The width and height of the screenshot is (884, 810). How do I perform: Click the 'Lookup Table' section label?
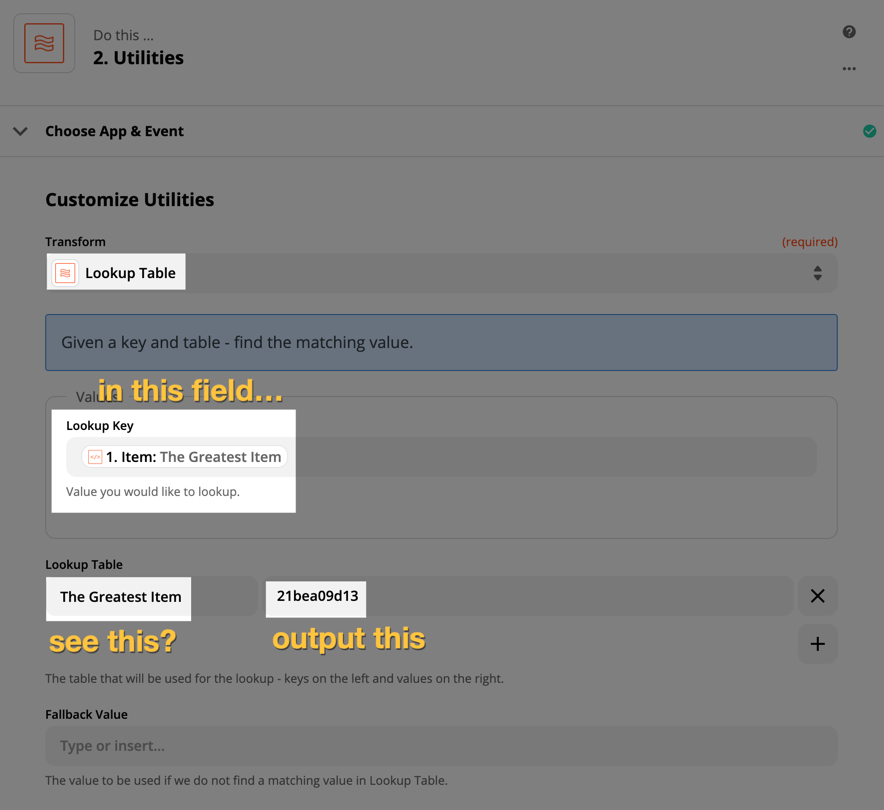(84, 565)
